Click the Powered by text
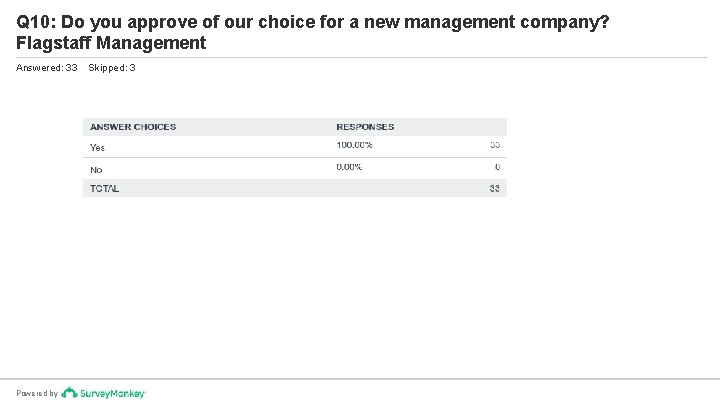The height and width of the screenshot is (405, 720). click(x=37, y=394)
